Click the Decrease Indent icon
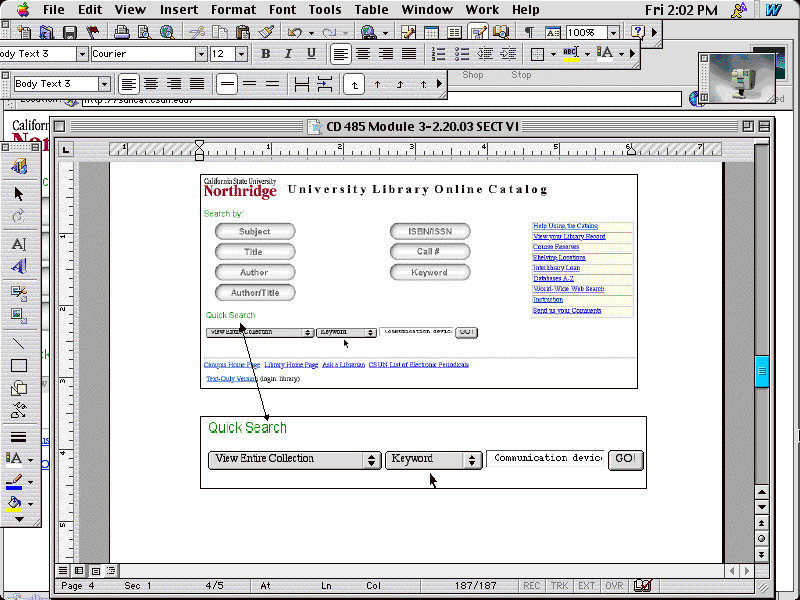 point(485,54)
